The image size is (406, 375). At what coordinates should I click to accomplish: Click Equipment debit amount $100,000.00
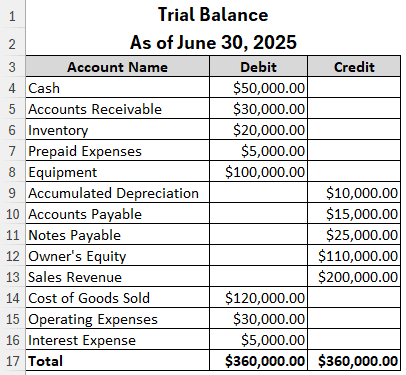[258, 172]
